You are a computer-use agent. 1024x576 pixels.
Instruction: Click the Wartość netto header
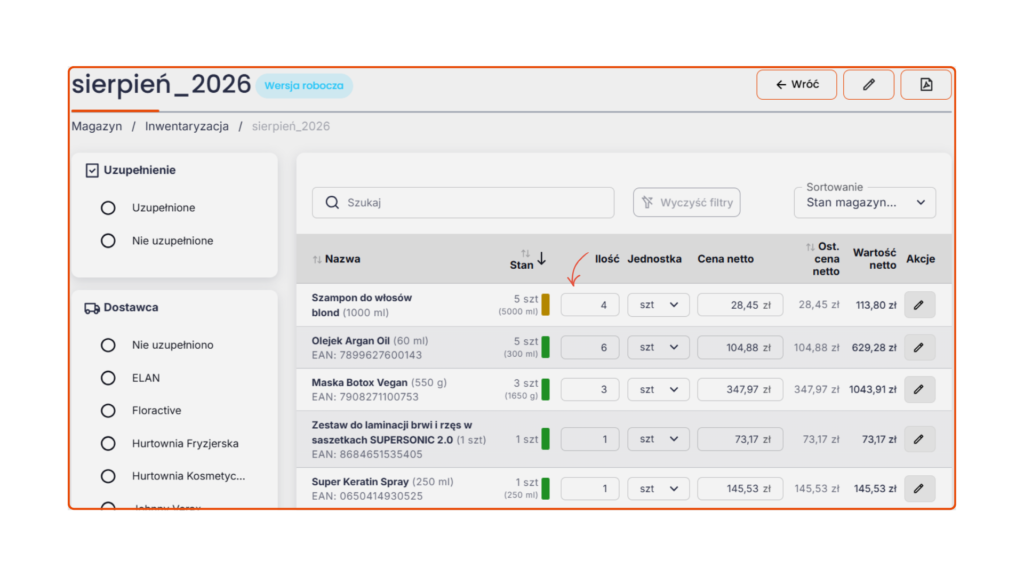click(x=874, y=259)
